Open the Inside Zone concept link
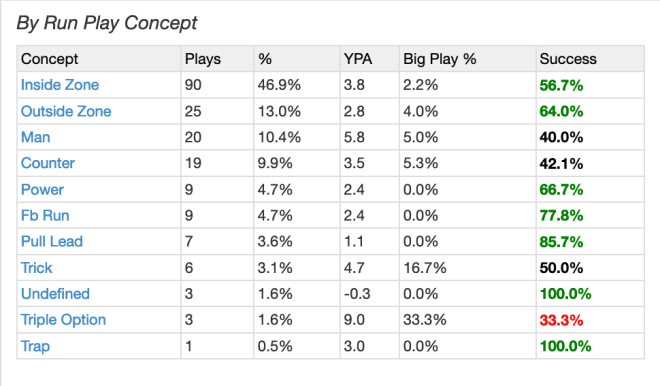 point(60,85)
